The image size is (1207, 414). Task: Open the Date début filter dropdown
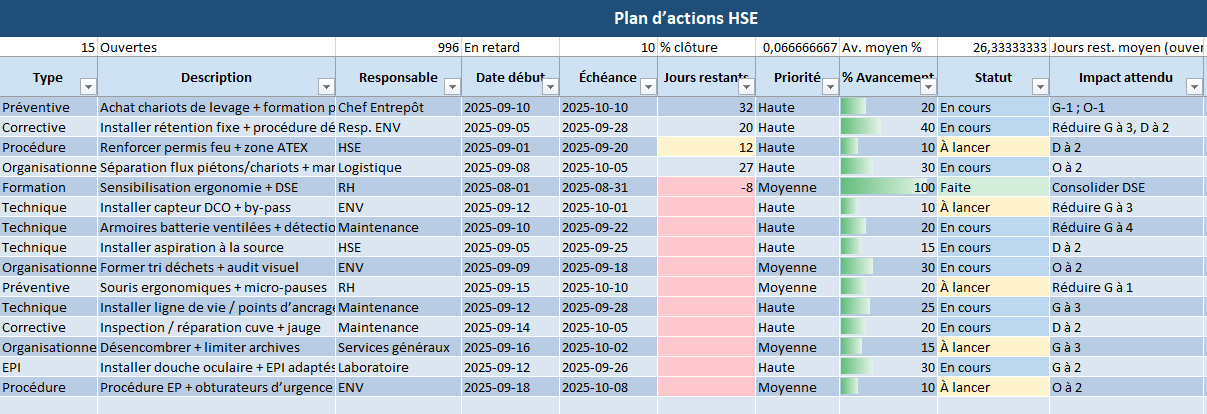pyautogui.click(x=549, y=86)
